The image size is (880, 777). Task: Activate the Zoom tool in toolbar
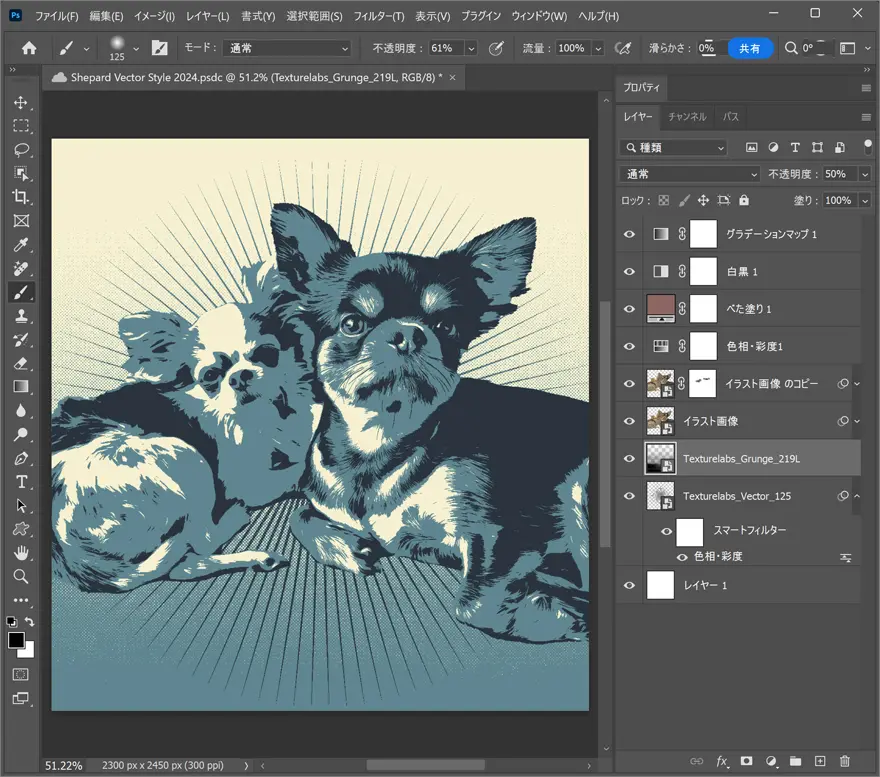[21, 576]
